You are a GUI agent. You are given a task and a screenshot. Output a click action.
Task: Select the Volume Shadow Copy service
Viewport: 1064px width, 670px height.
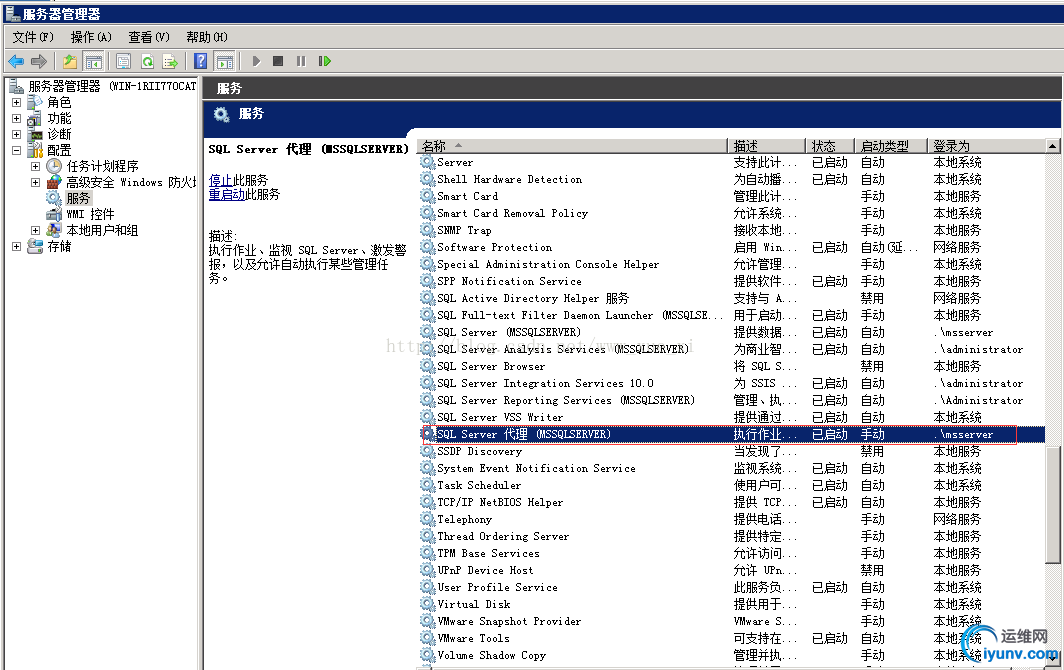pyautogui.click(x=732, y=655)
